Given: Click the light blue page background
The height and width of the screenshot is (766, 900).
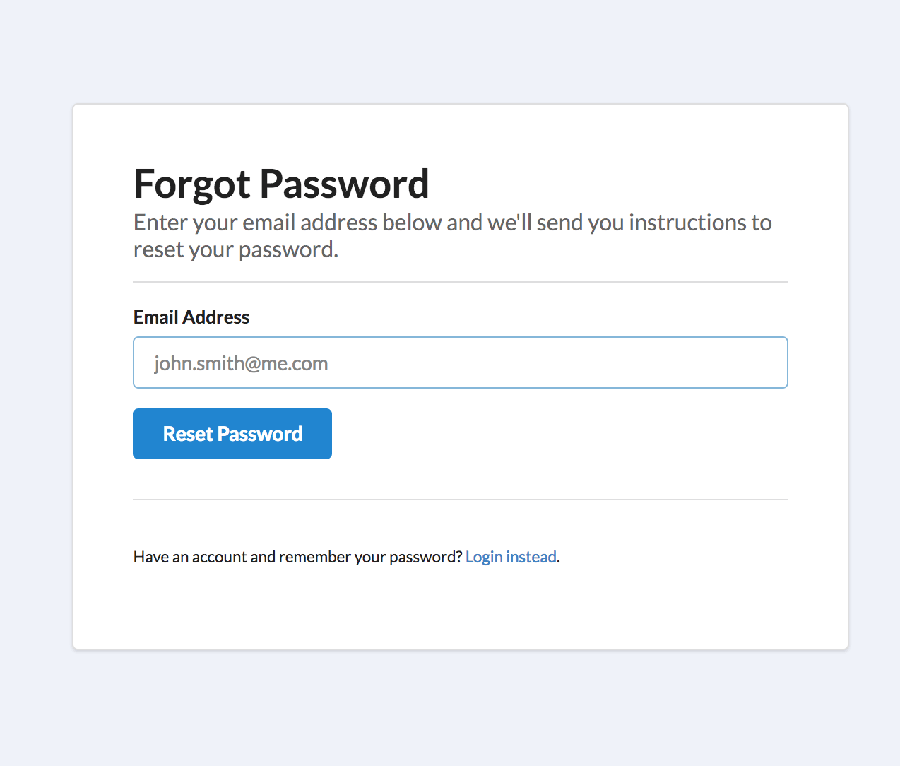Looking at the screenshot, I should tap(450, 50).
